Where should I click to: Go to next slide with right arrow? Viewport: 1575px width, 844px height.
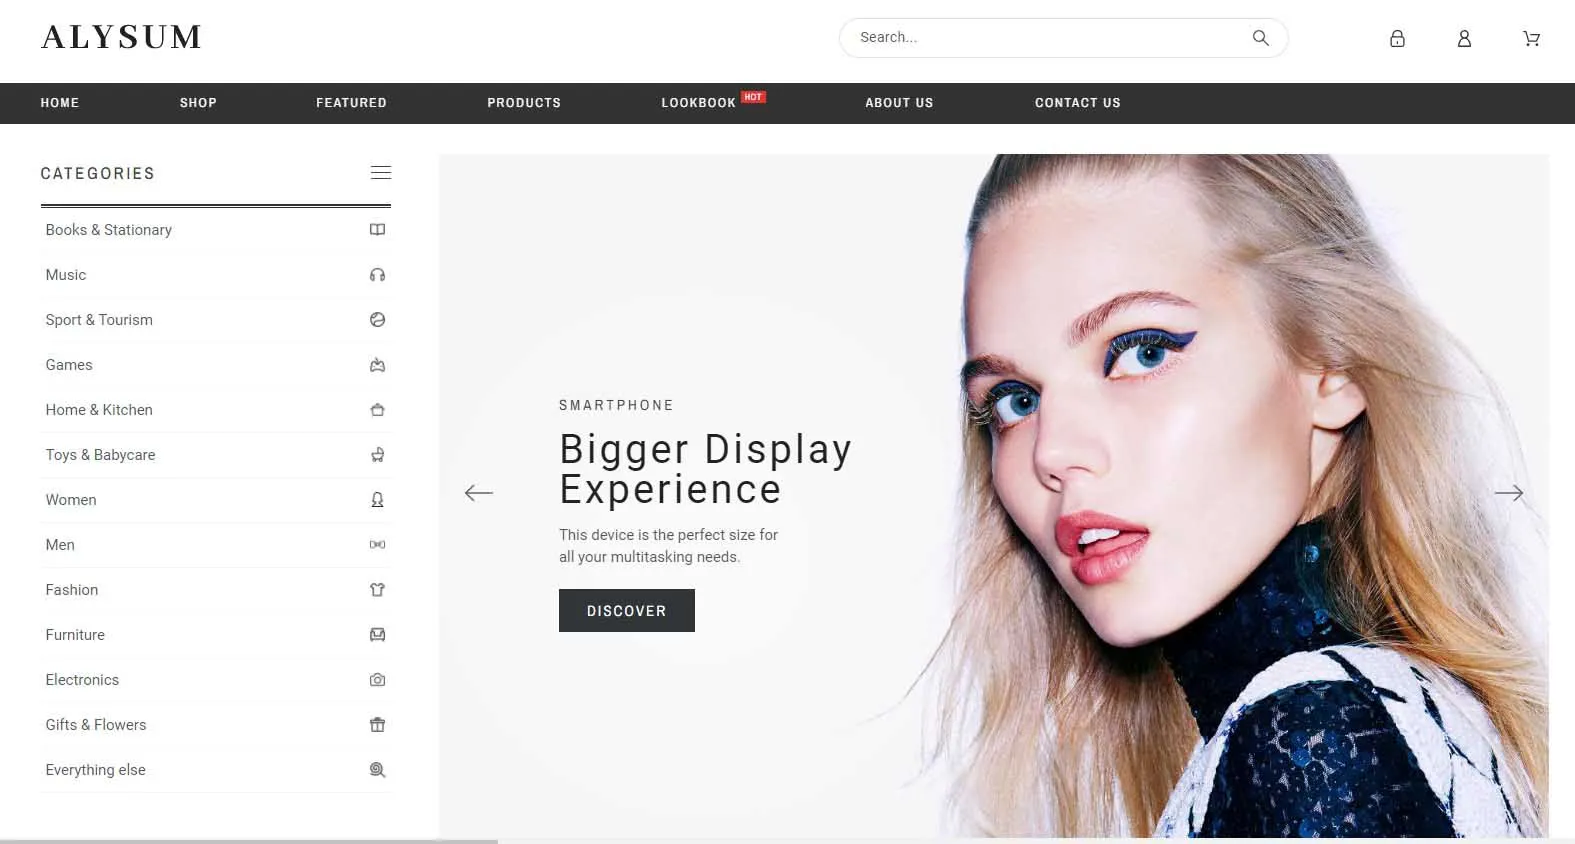tap(1509, 493)
